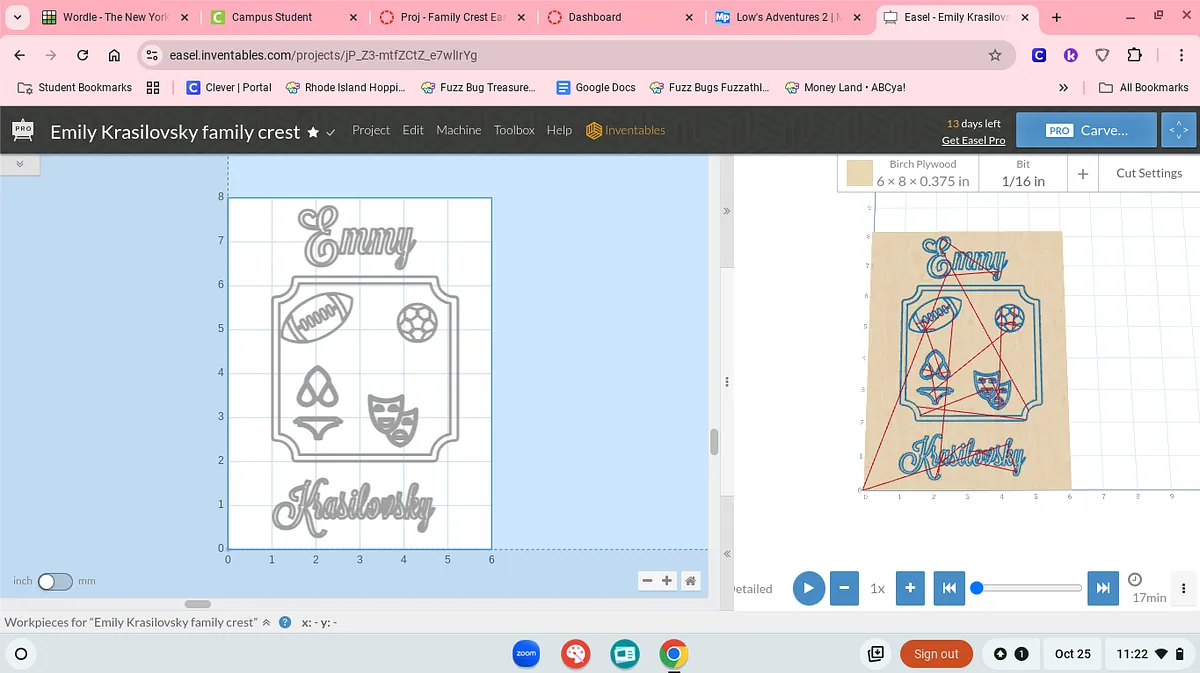Open the Easel PRO logo icon
1200x673 pixels.
point(23,131)
